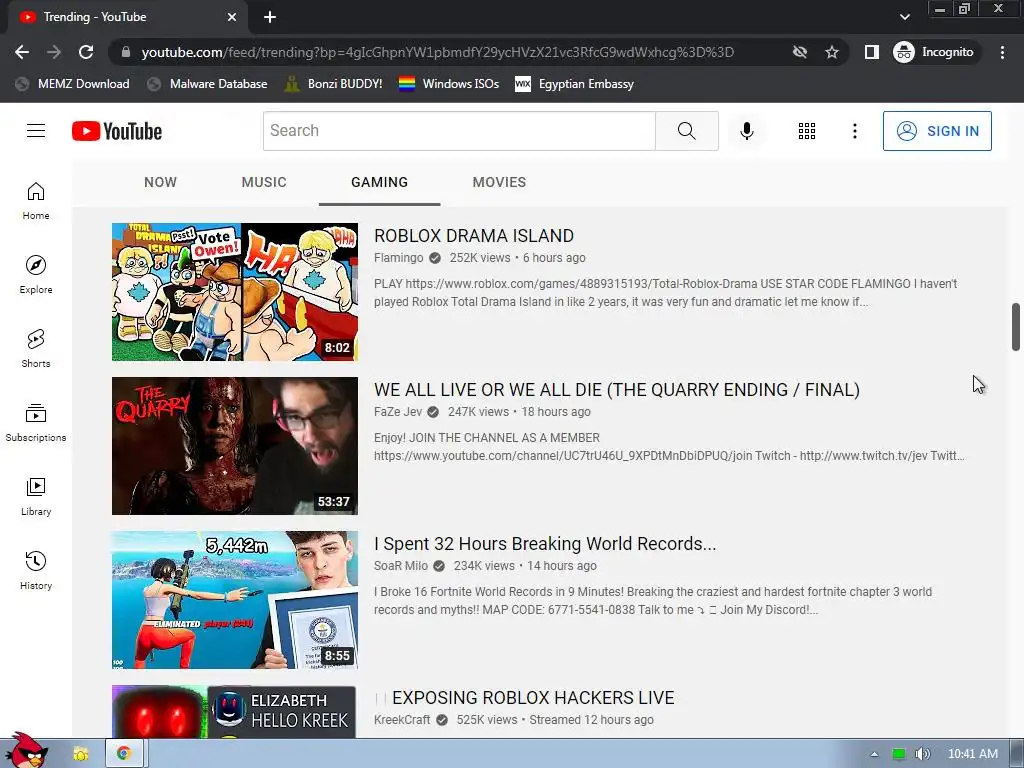Viewport: 1024px width, 768px height.
Task: Click the YouTube logo
Action: coord(117,131)
